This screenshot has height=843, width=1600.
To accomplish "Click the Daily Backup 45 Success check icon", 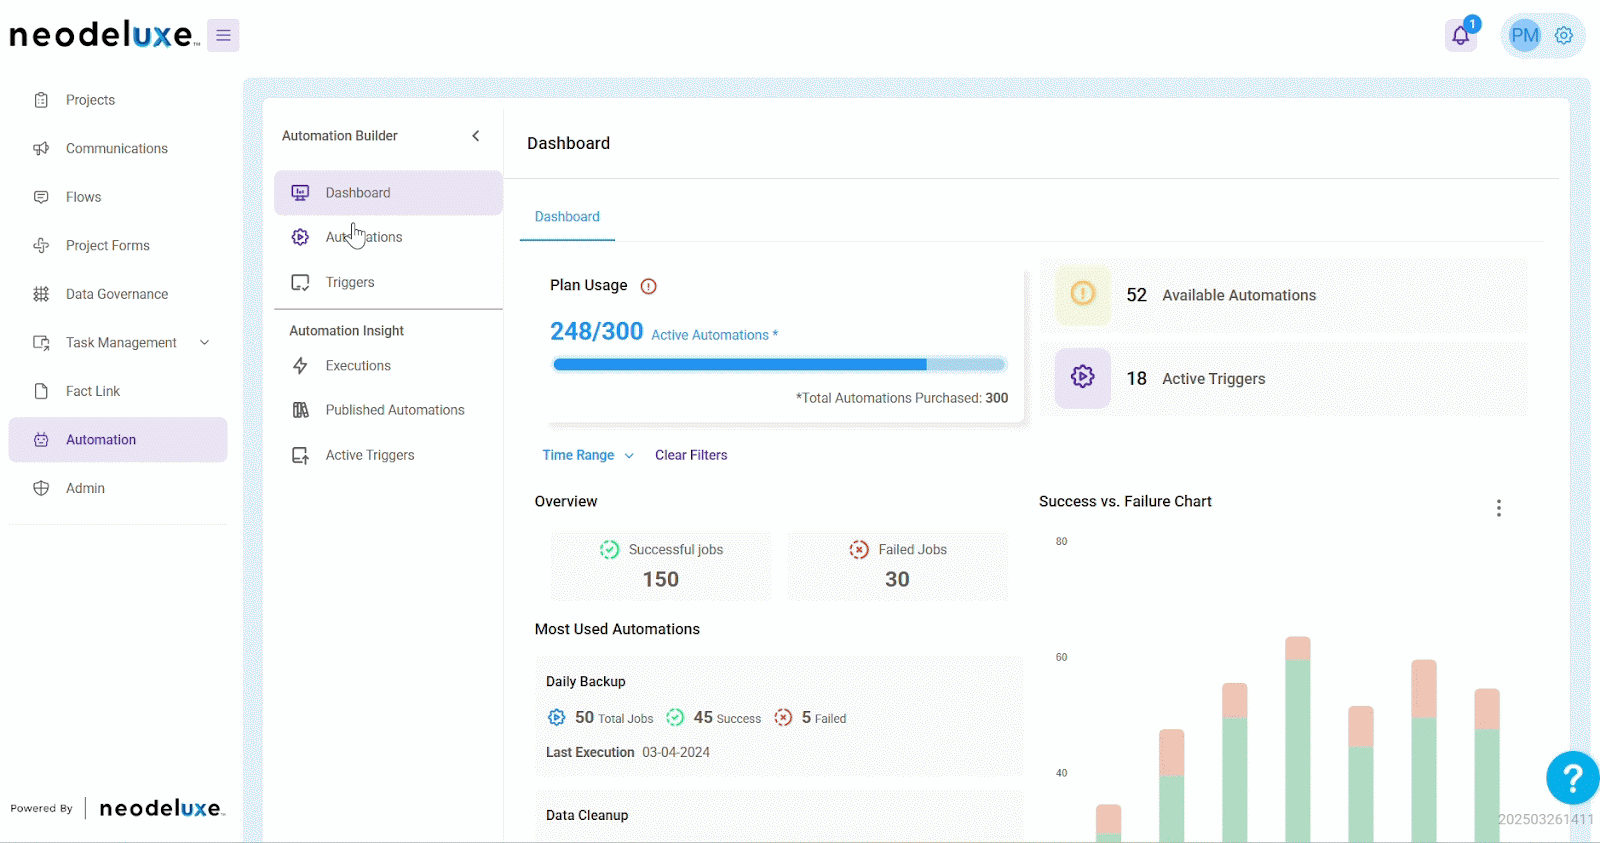I will coord(675,717).
